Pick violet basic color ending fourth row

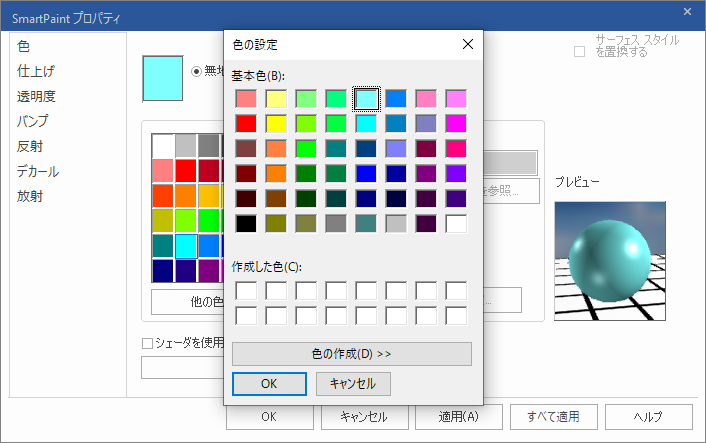tap(456, 173)
